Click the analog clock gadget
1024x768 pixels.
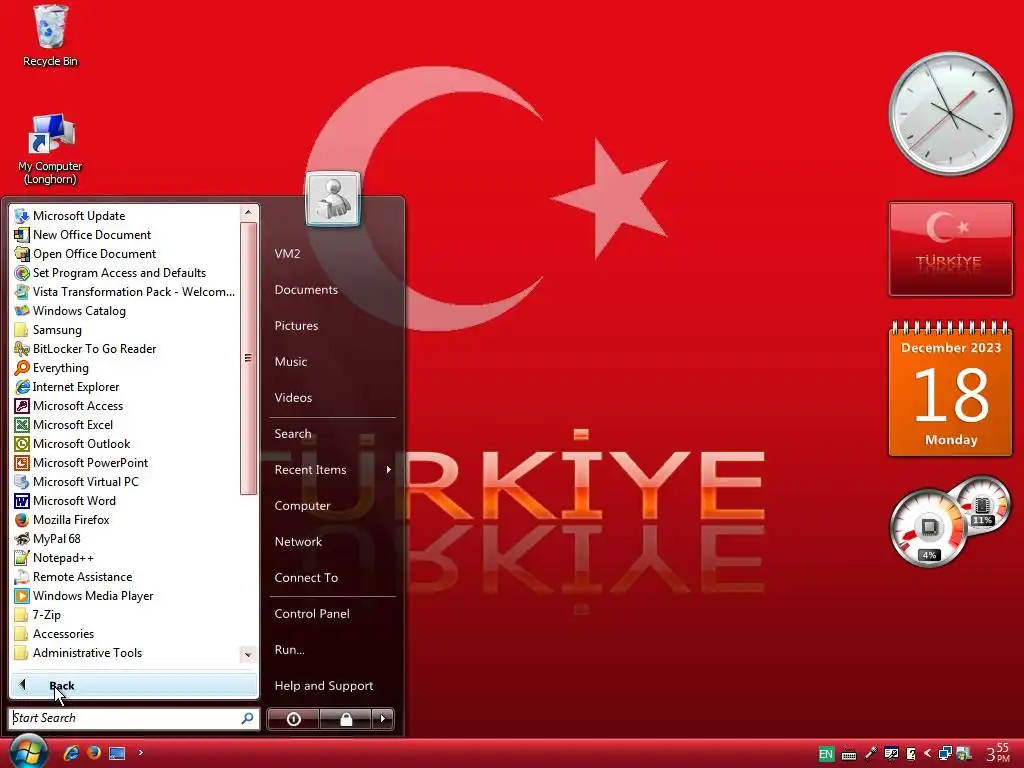point(951,113)
